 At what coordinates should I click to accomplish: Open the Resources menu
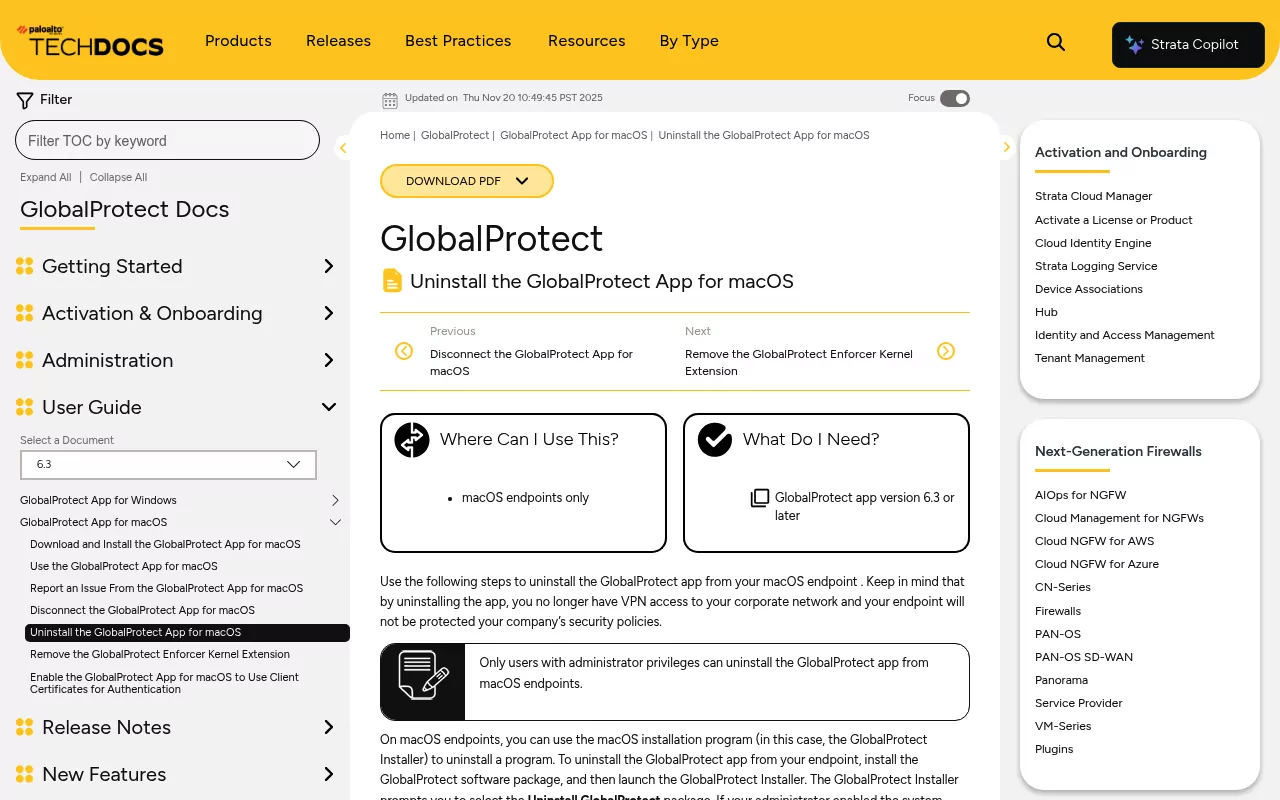pos(587,41)
